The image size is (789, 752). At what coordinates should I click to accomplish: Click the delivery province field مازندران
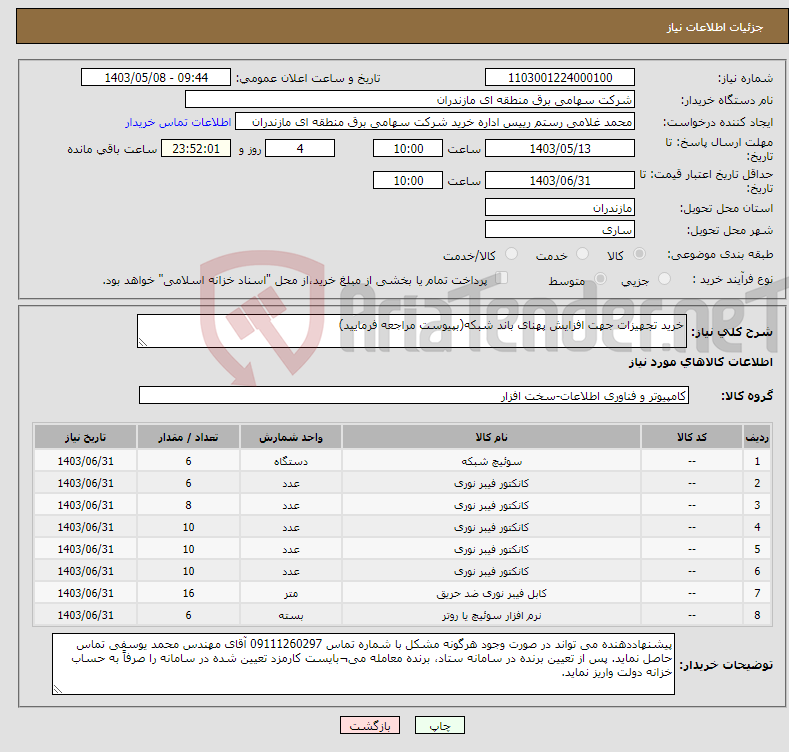click(560, 207)
